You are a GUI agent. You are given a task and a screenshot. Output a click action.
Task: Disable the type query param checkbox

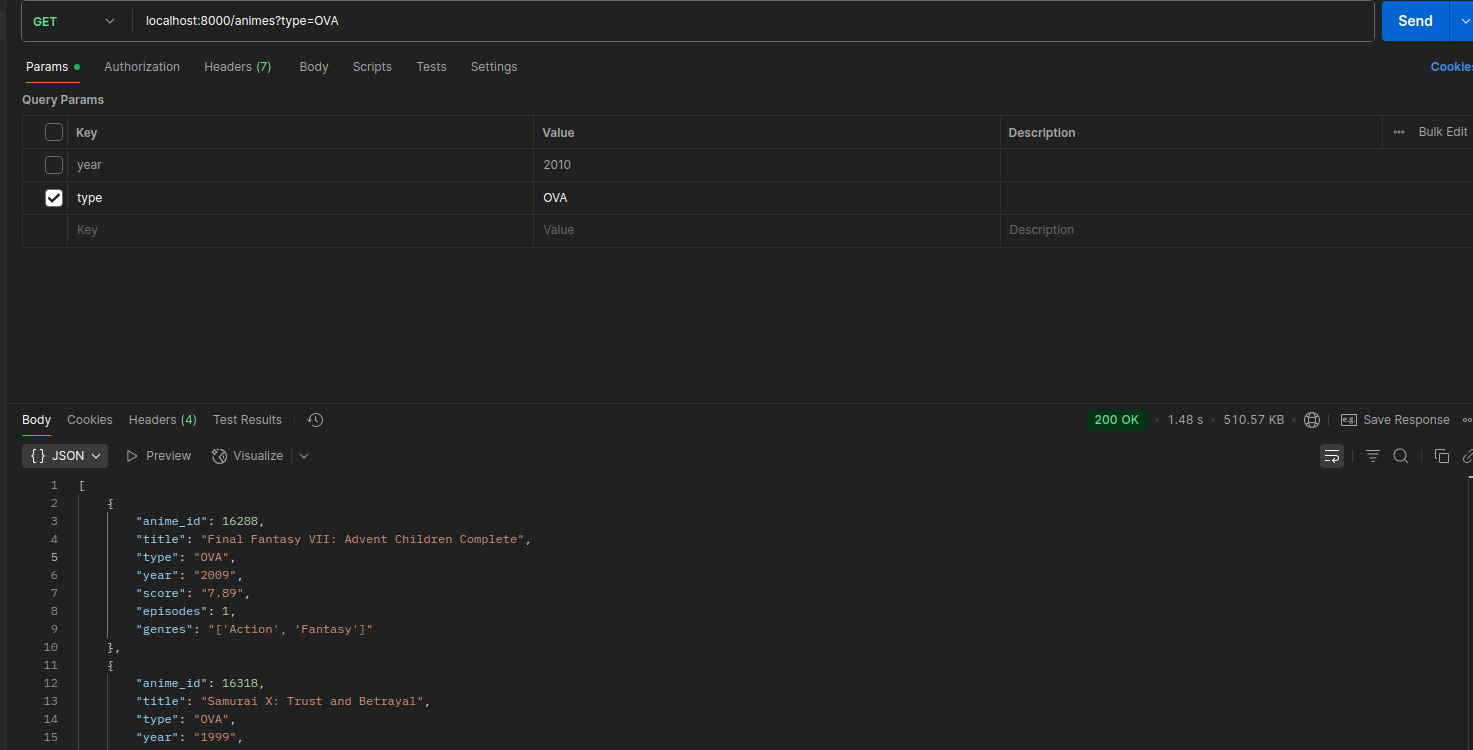click(x=54, y=198)
